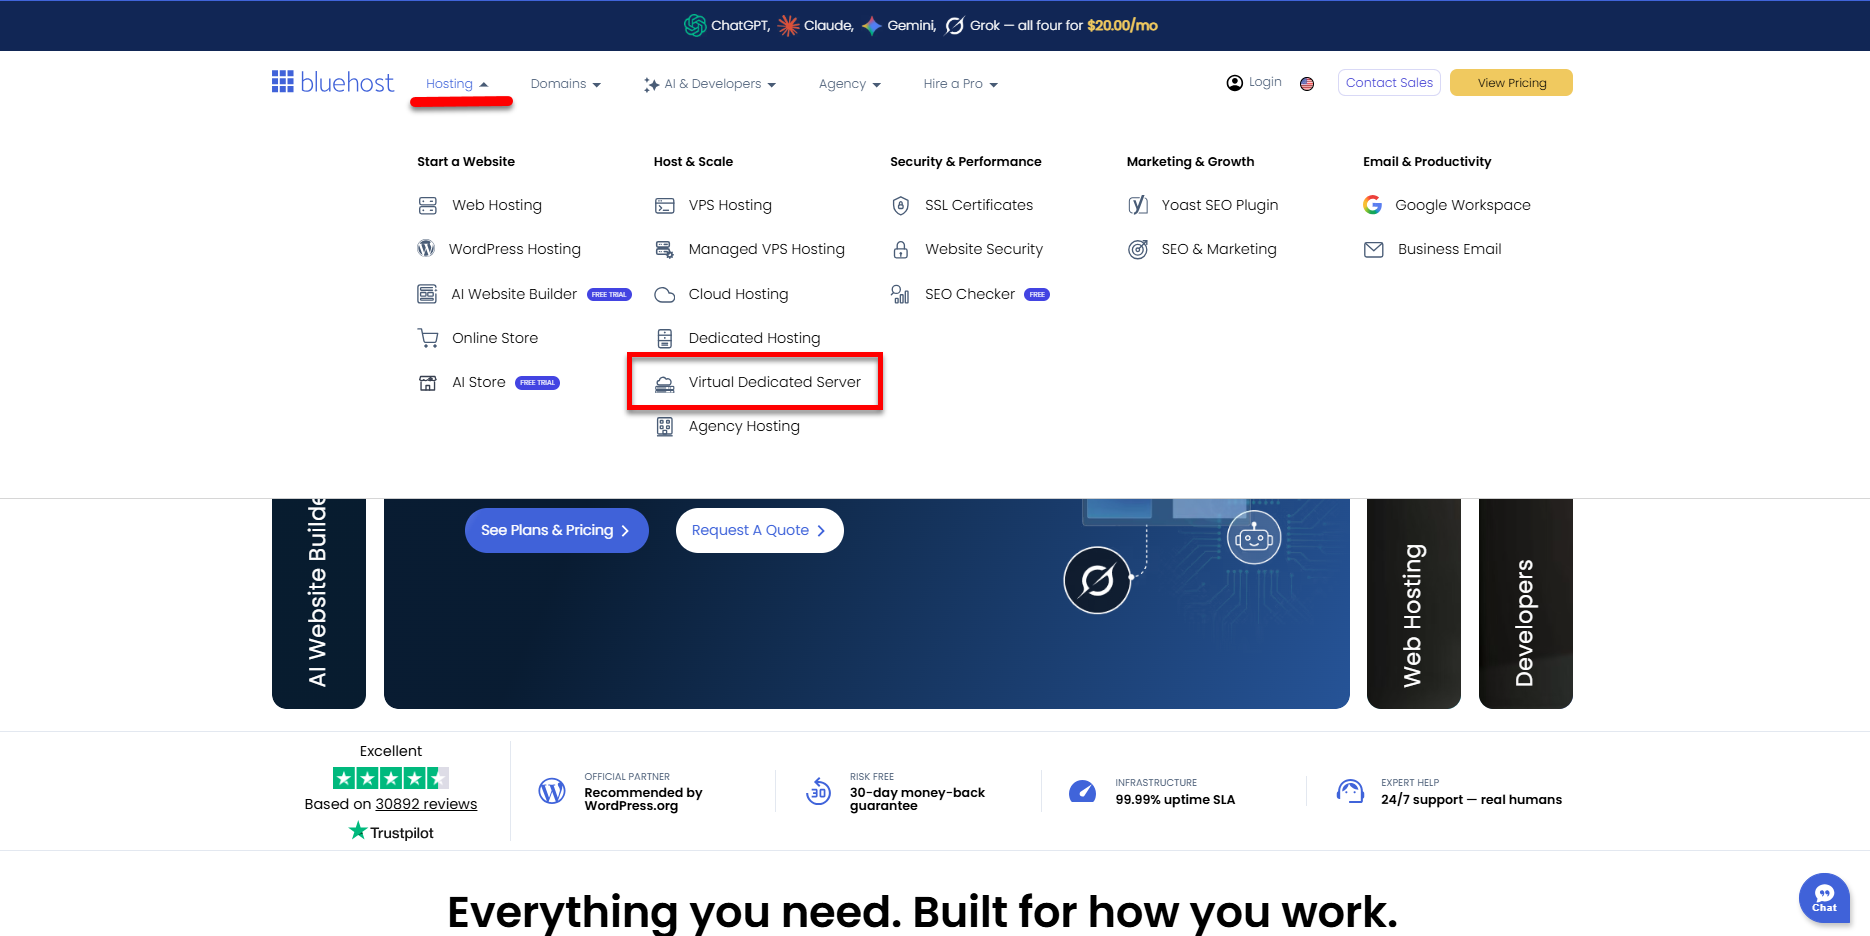Open the AI Website Builder vertical card
This screenshot has width=1870, height=936.
click(319, 604)
